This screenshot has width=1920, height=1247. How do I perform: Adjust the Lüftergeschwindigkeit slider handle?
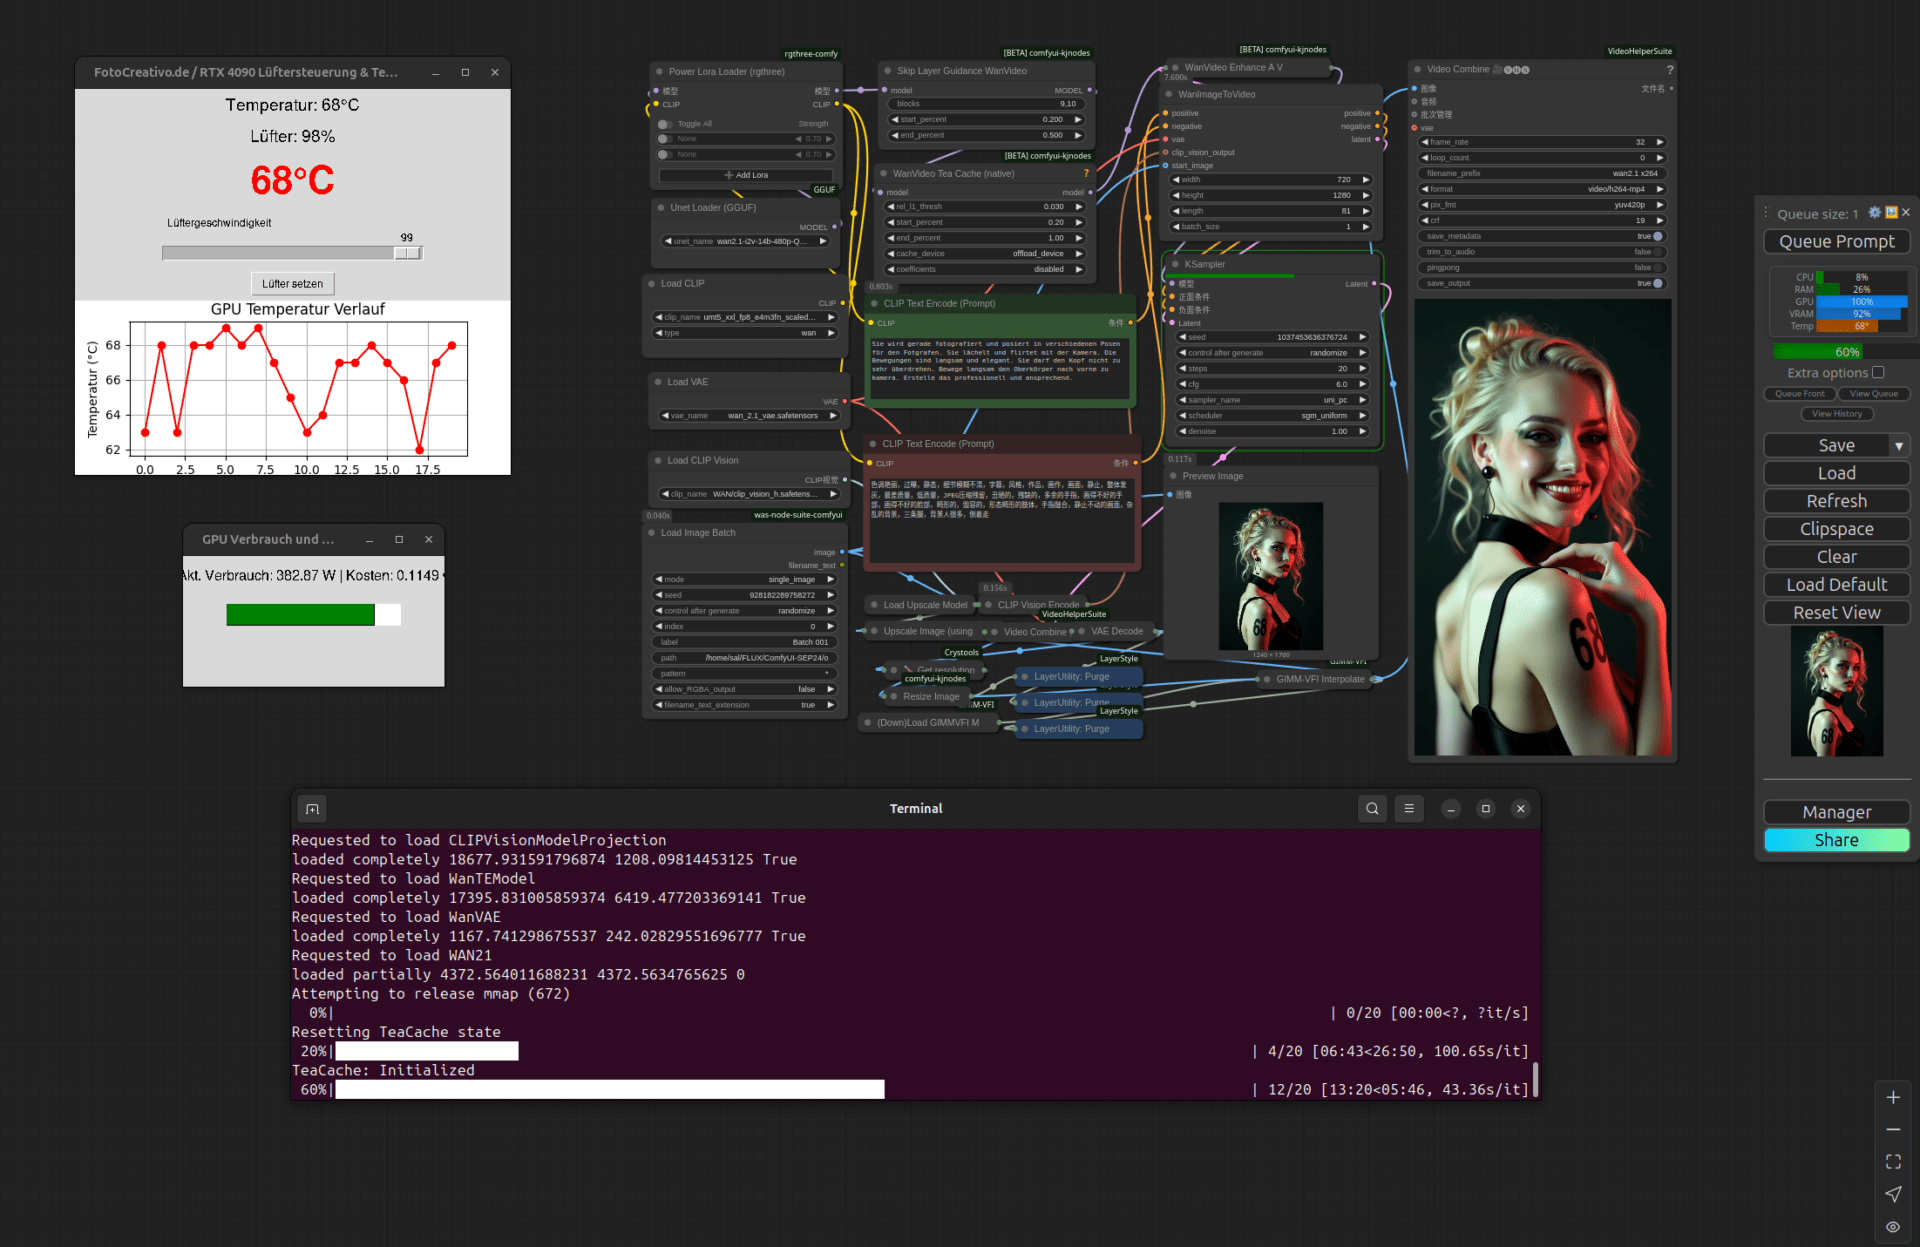407,253
